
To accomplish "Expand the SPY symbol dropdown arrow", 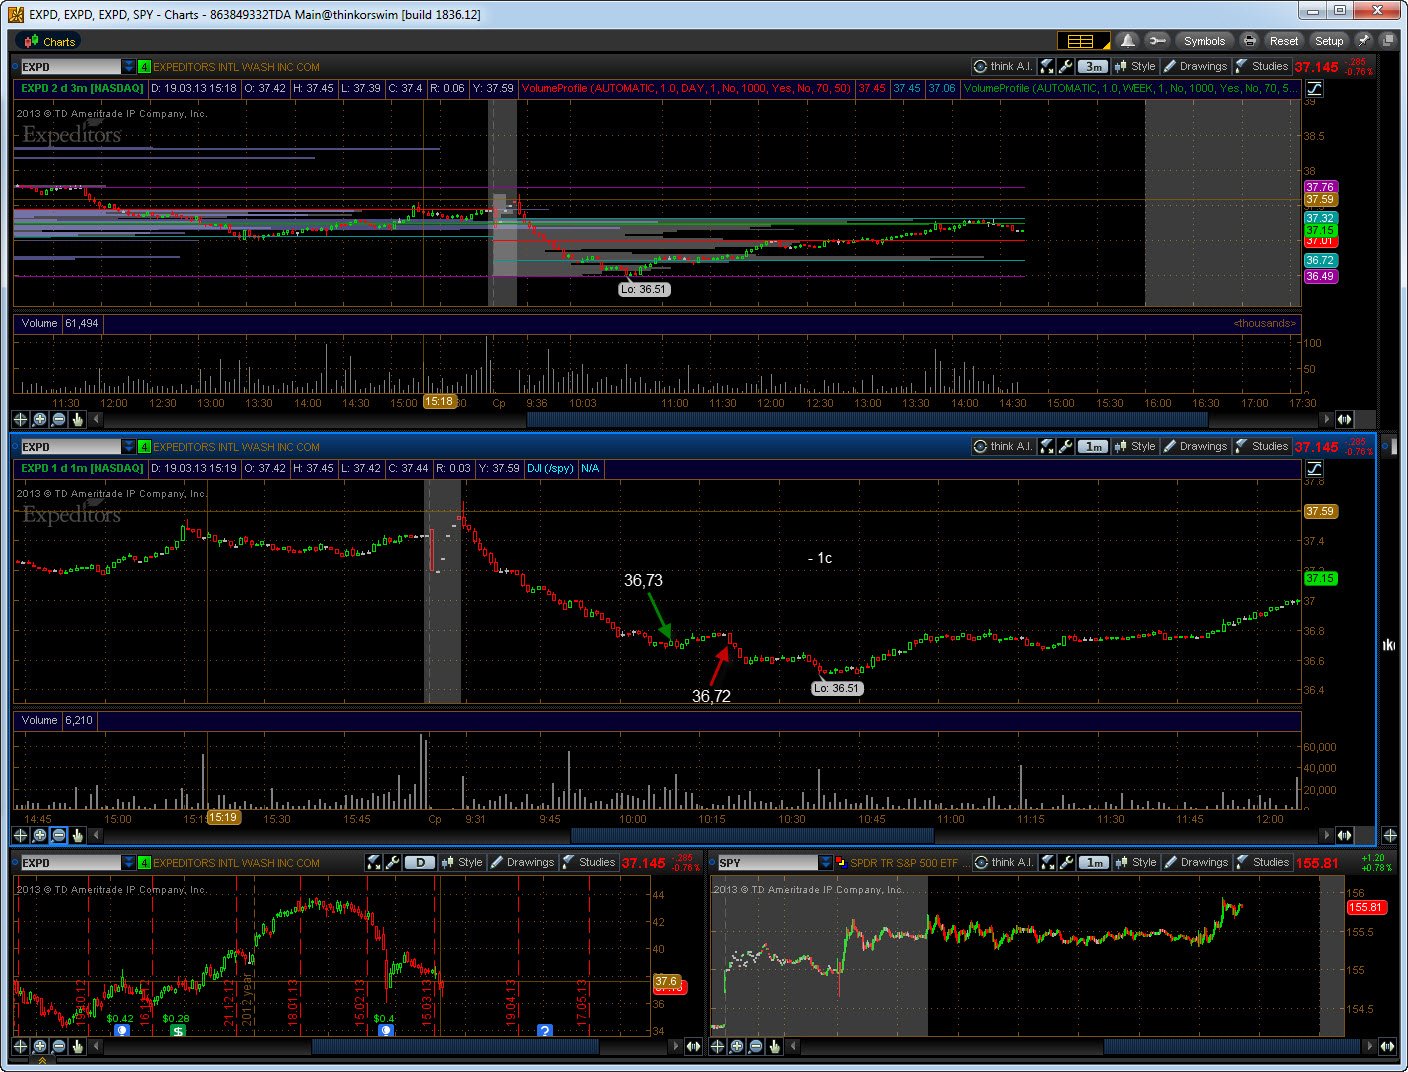I will point(825,863).
